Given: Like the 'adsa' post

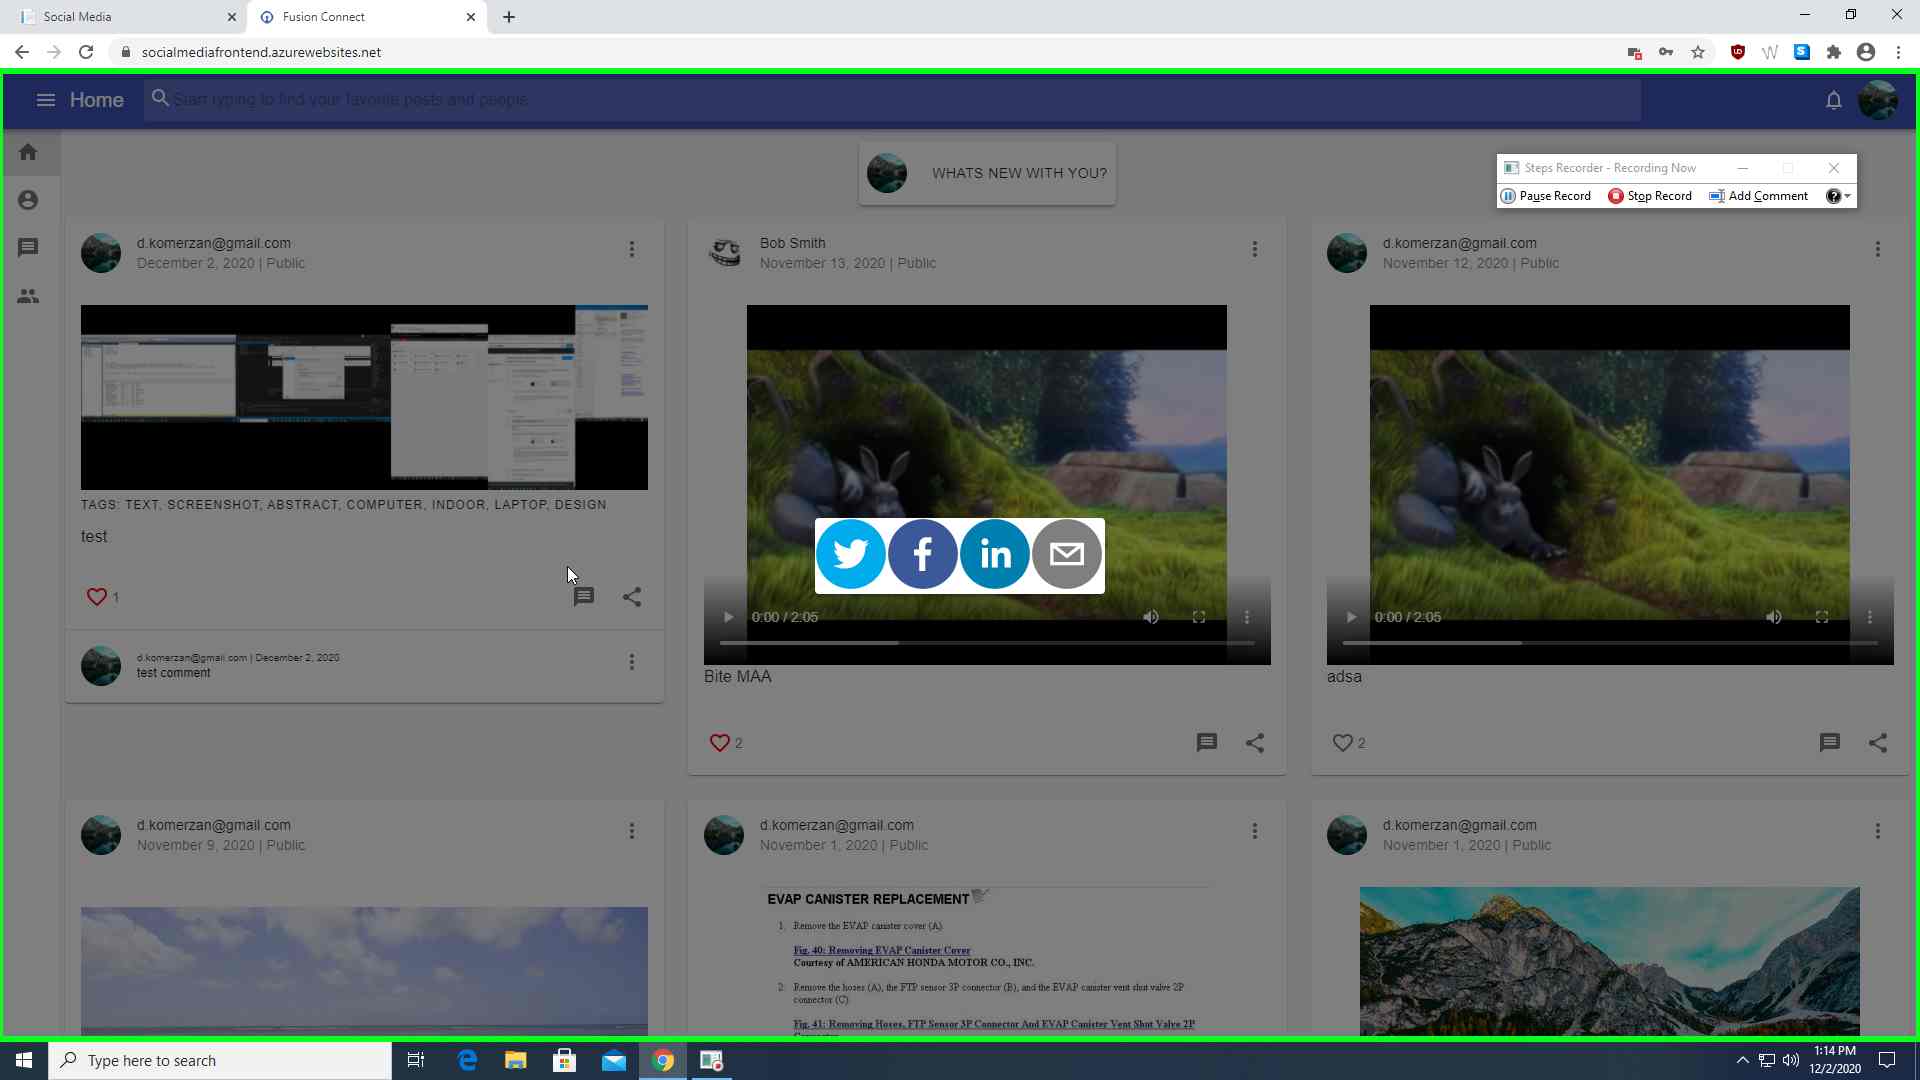Looking at the screenshot, I should click(1343, 743).
